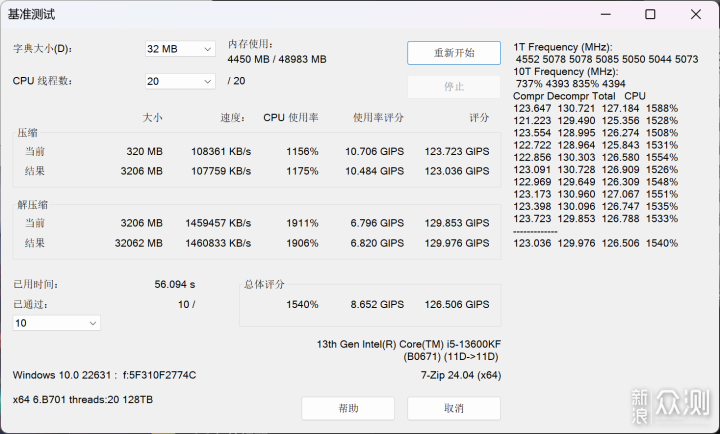Click the chevron arrow of passes box

click(93, 323)
